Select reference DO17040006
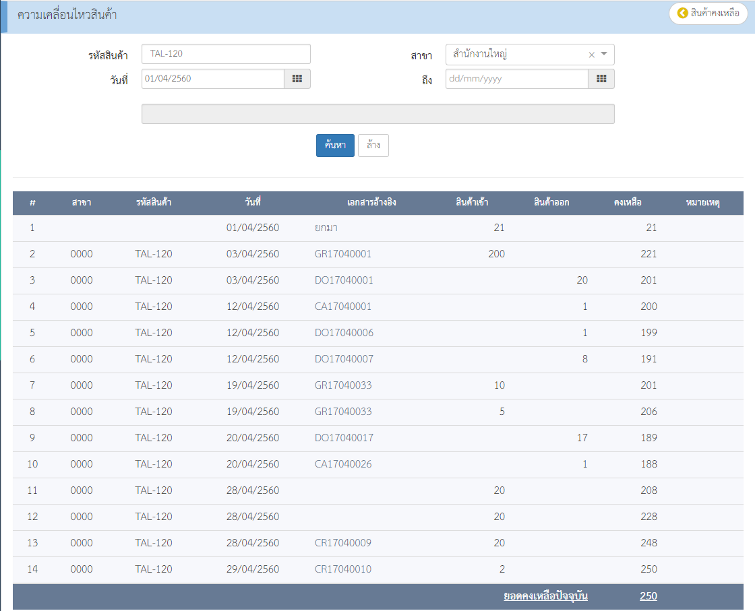 coord(344,333)
